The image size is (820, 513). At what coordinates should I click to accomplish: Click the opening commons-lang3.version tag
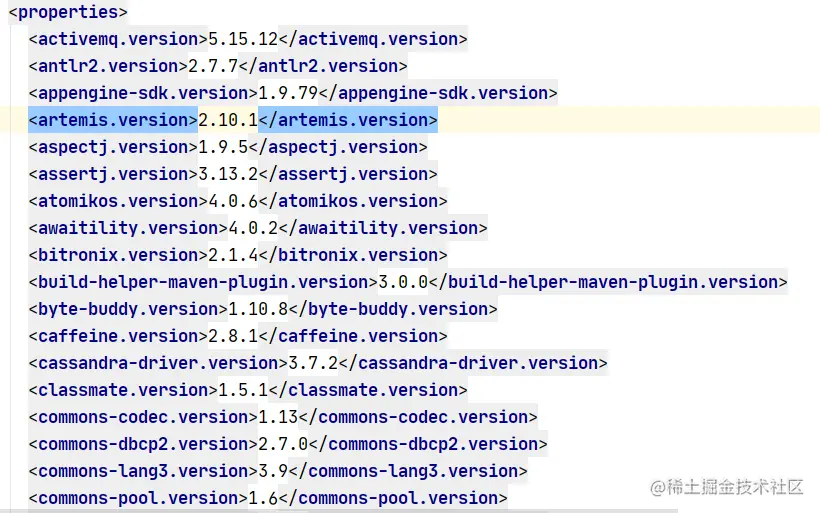tap(138, 472)
